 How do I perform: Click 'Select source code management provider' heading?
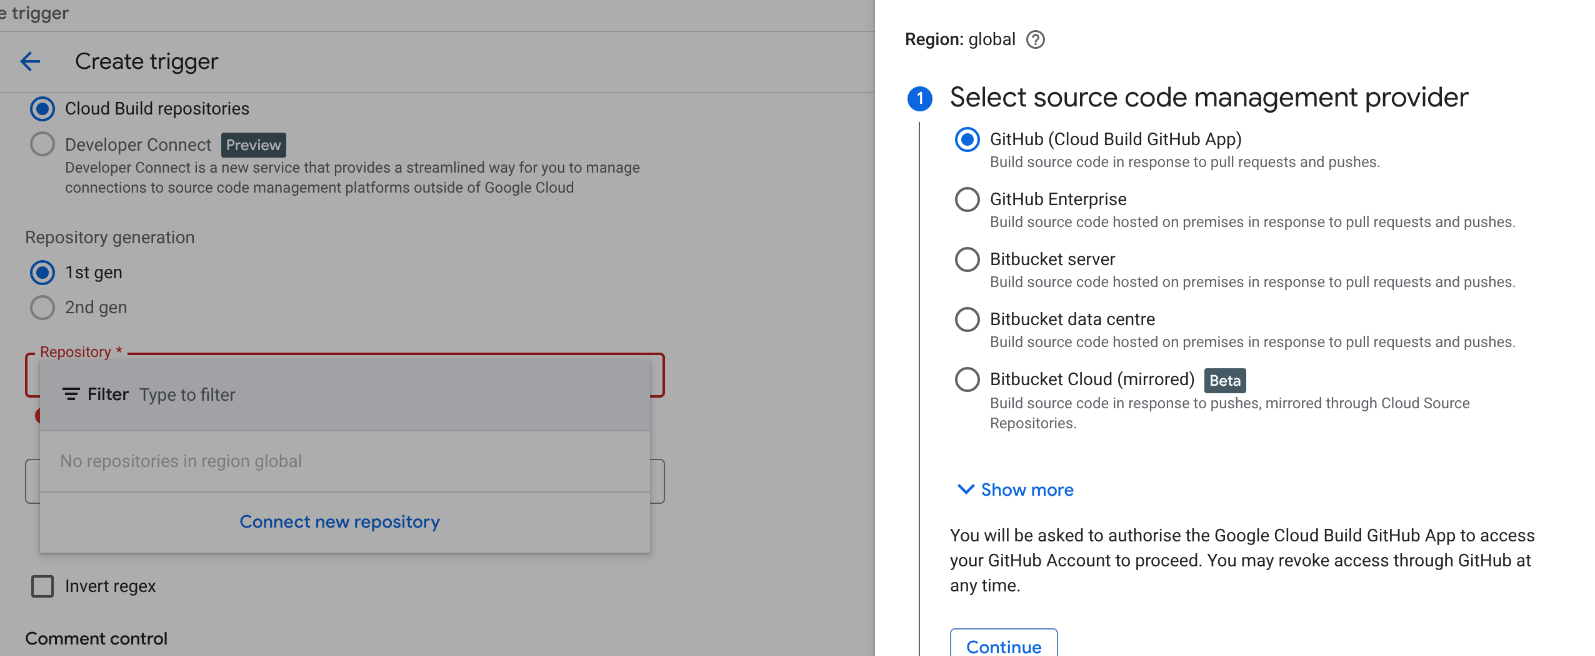[1209, 97]
